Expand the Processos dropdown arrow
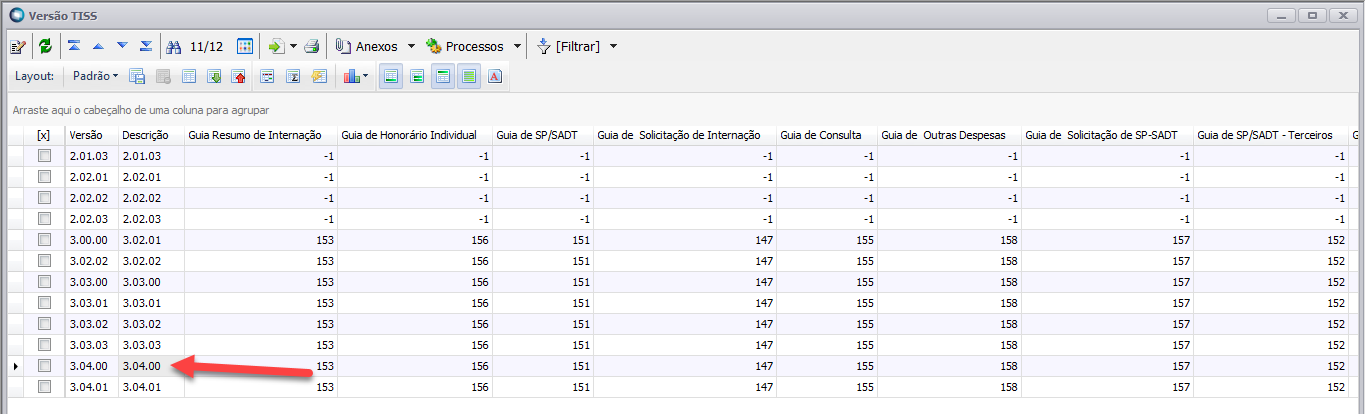Image resolution: width=1366 pixels, height=414 pixels. pyautogui.click(x=517, y=46)
